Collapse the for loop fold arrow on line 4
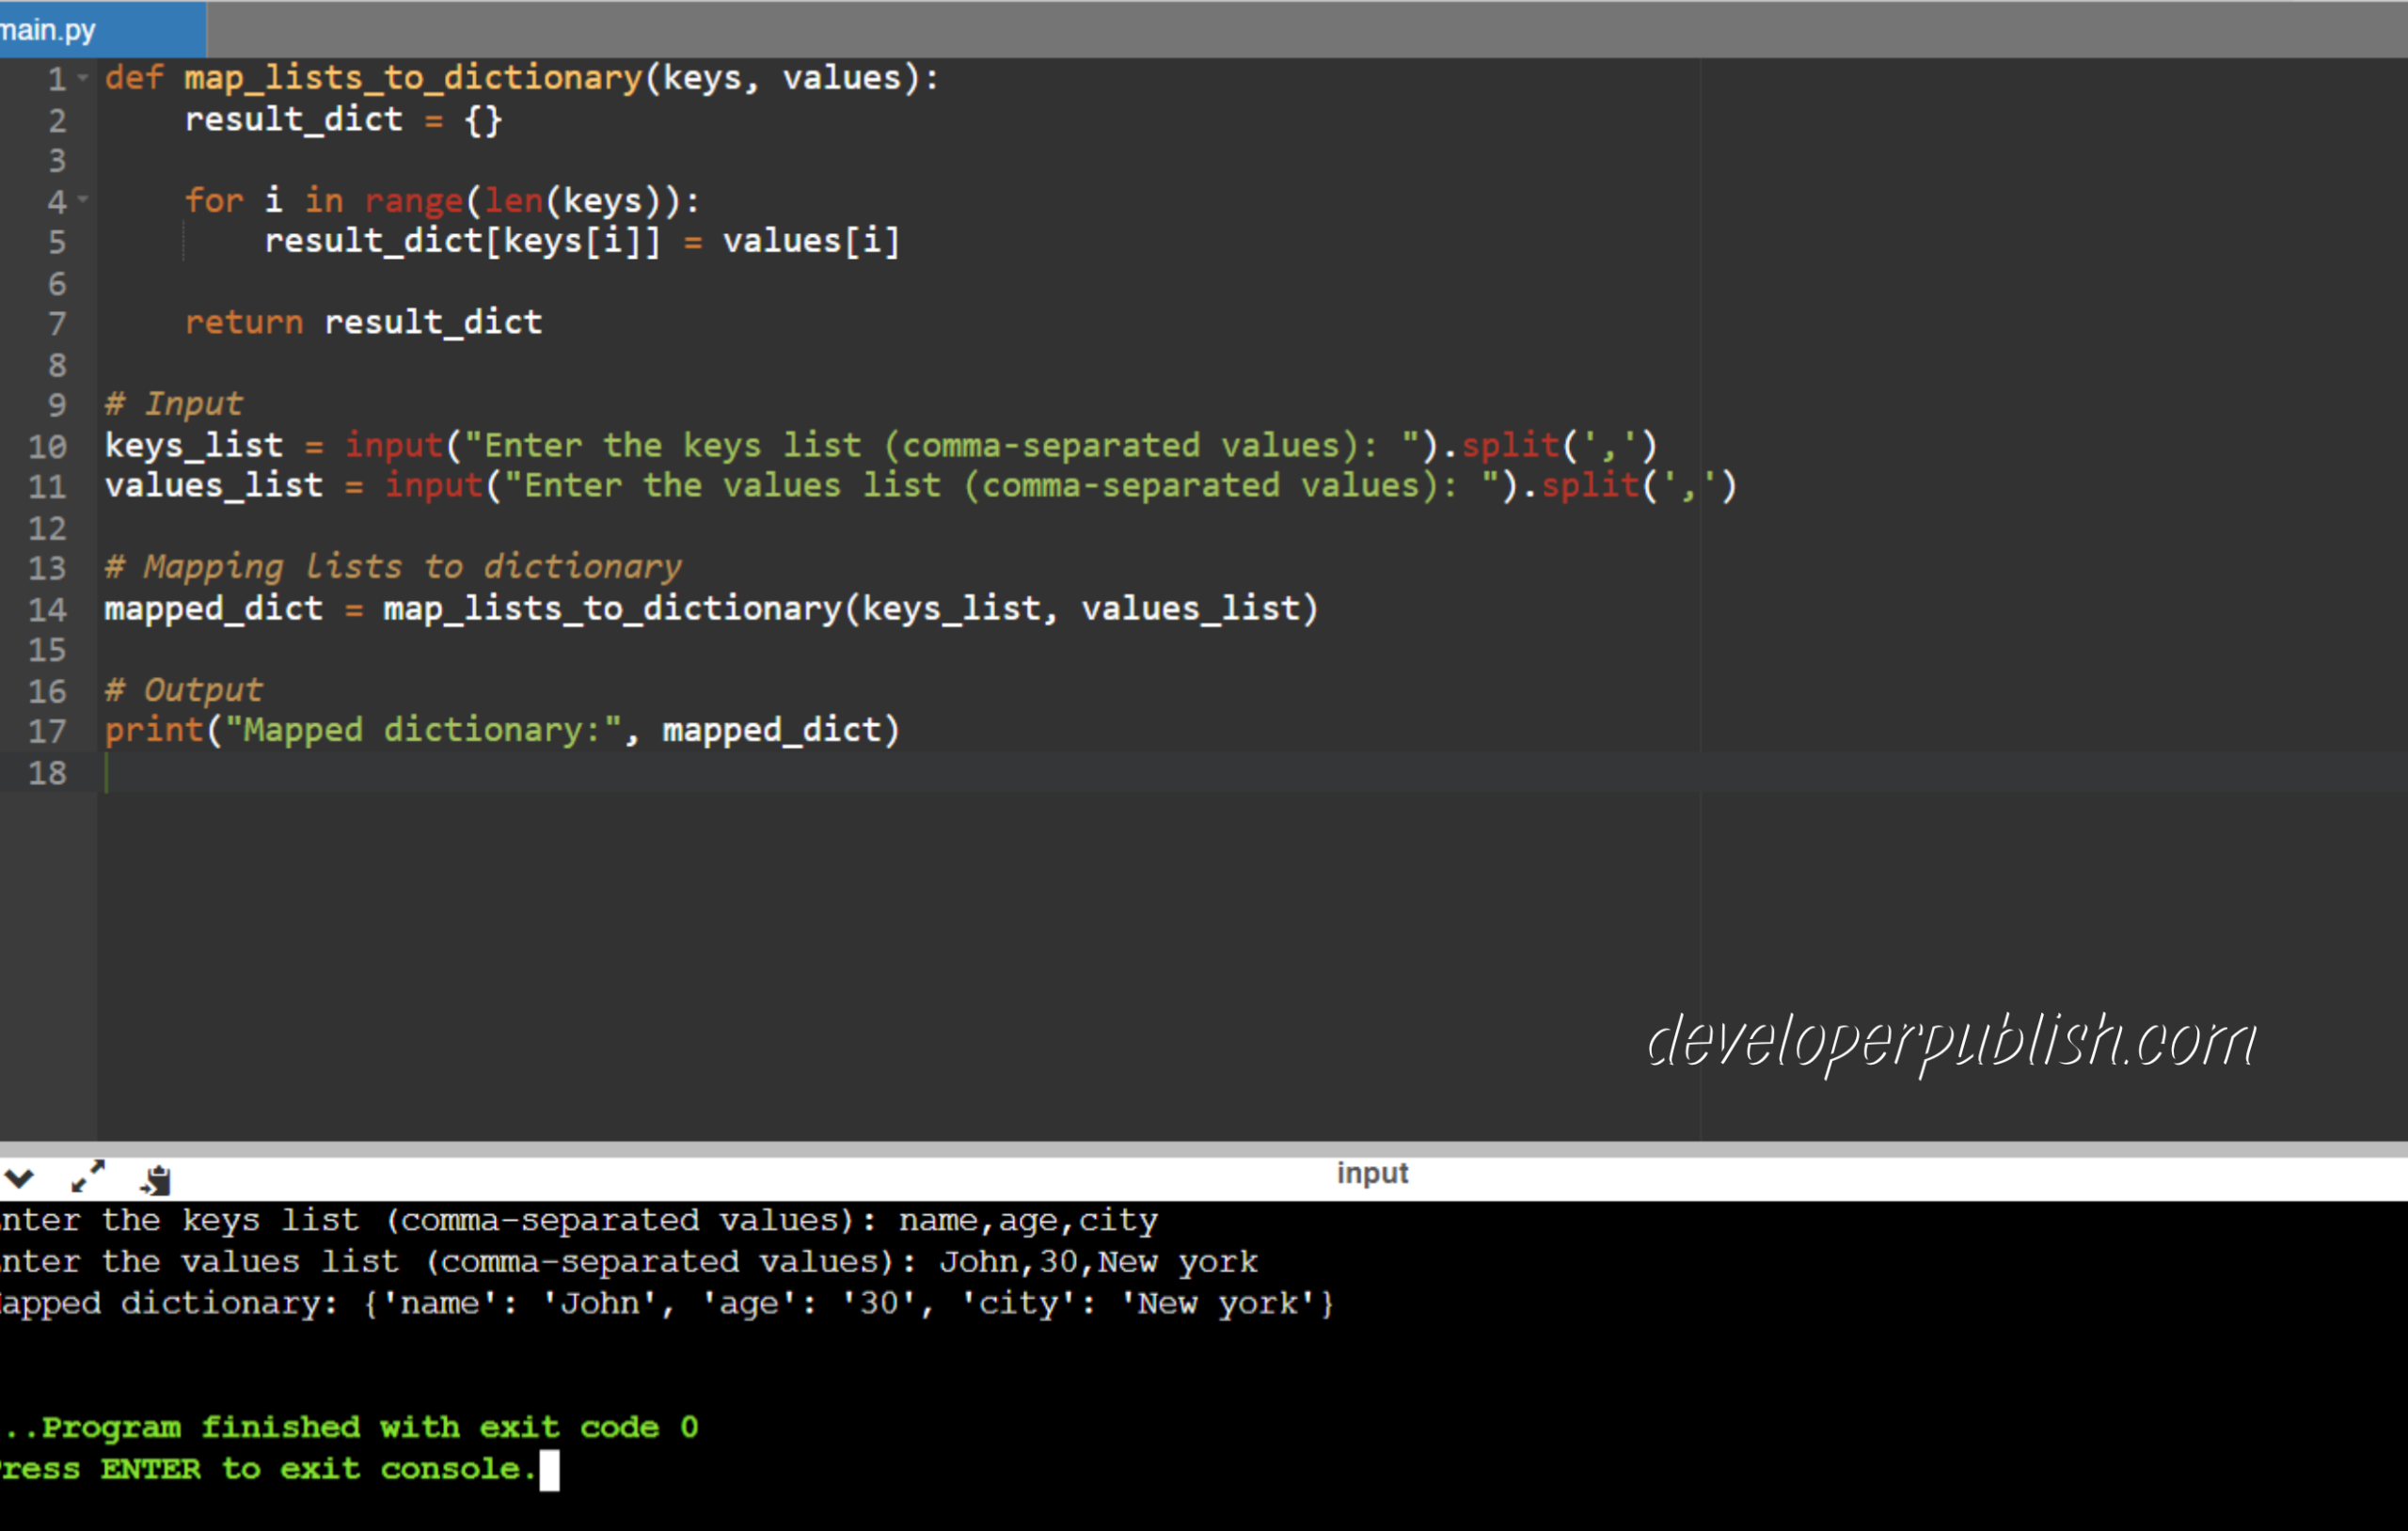The image size is (2408, 1531). 83,200
